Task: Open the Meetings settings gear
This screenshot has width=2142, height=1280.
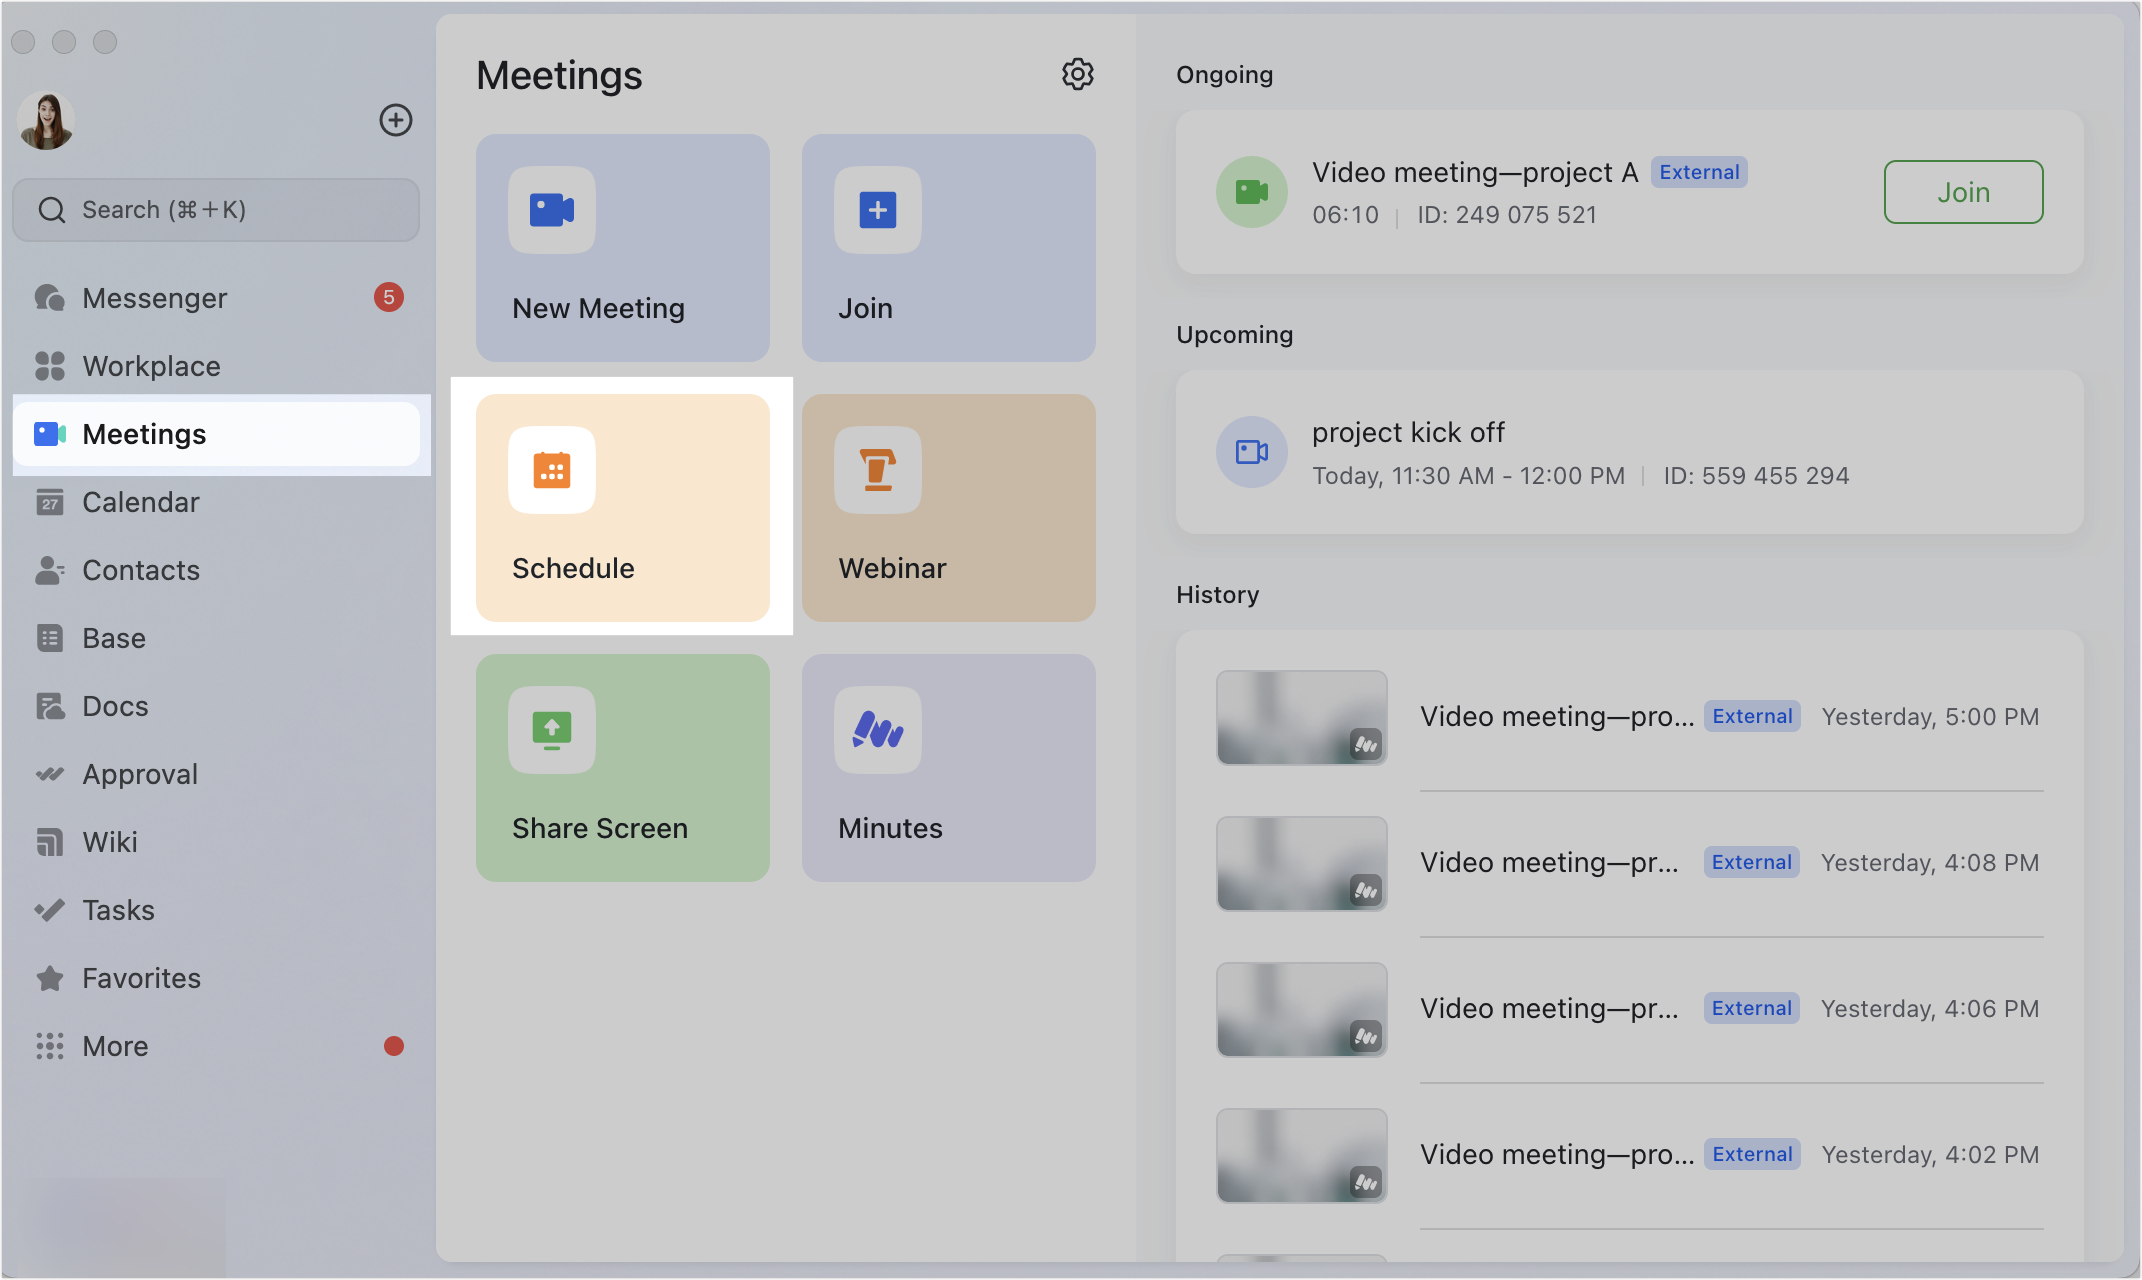Action: 1078,74
